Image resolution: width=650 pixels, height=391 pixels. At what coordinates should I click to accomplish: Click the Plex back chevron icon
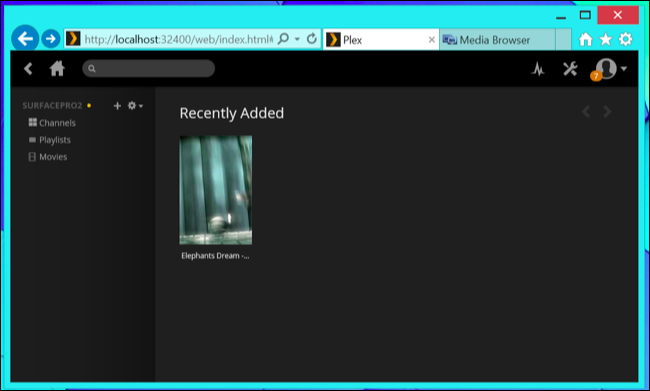(28, 68)
